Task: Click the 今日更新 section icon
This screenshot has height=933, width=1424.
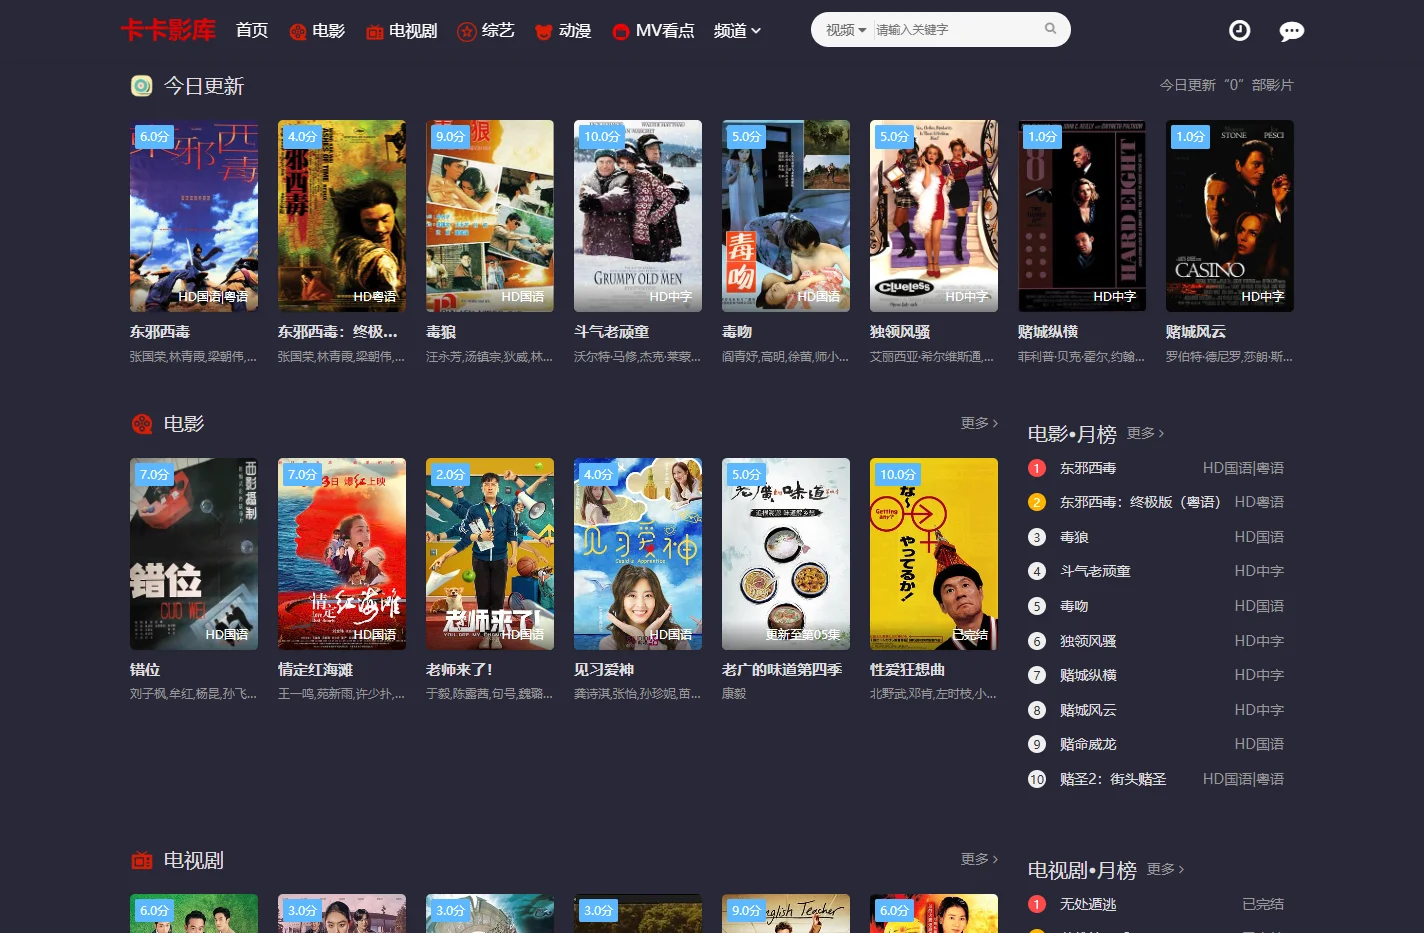Action: pyautogui.click(x=142, y=86)
